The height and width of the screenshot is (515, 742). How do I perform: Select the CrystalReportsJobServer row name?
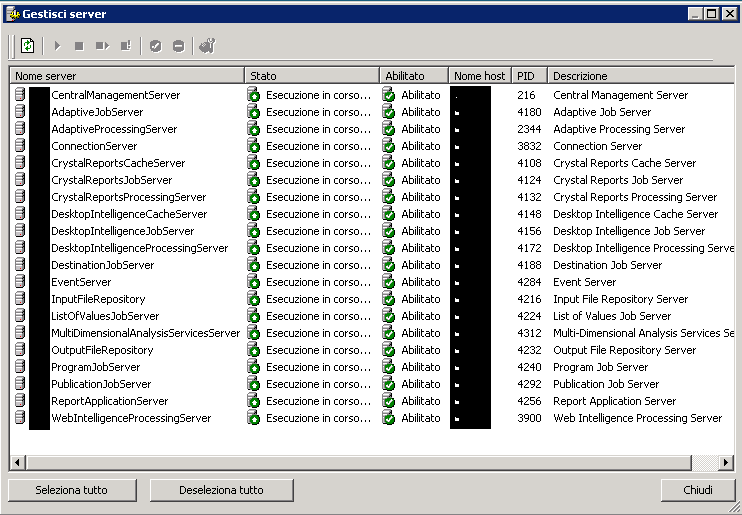click(112, 180)
